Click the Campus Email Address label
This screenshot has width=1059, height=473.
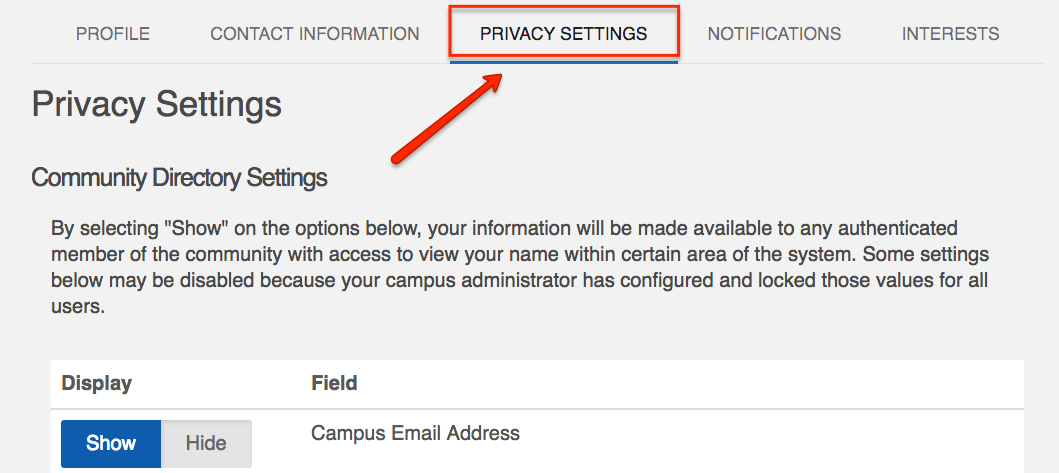pos(415,433)
